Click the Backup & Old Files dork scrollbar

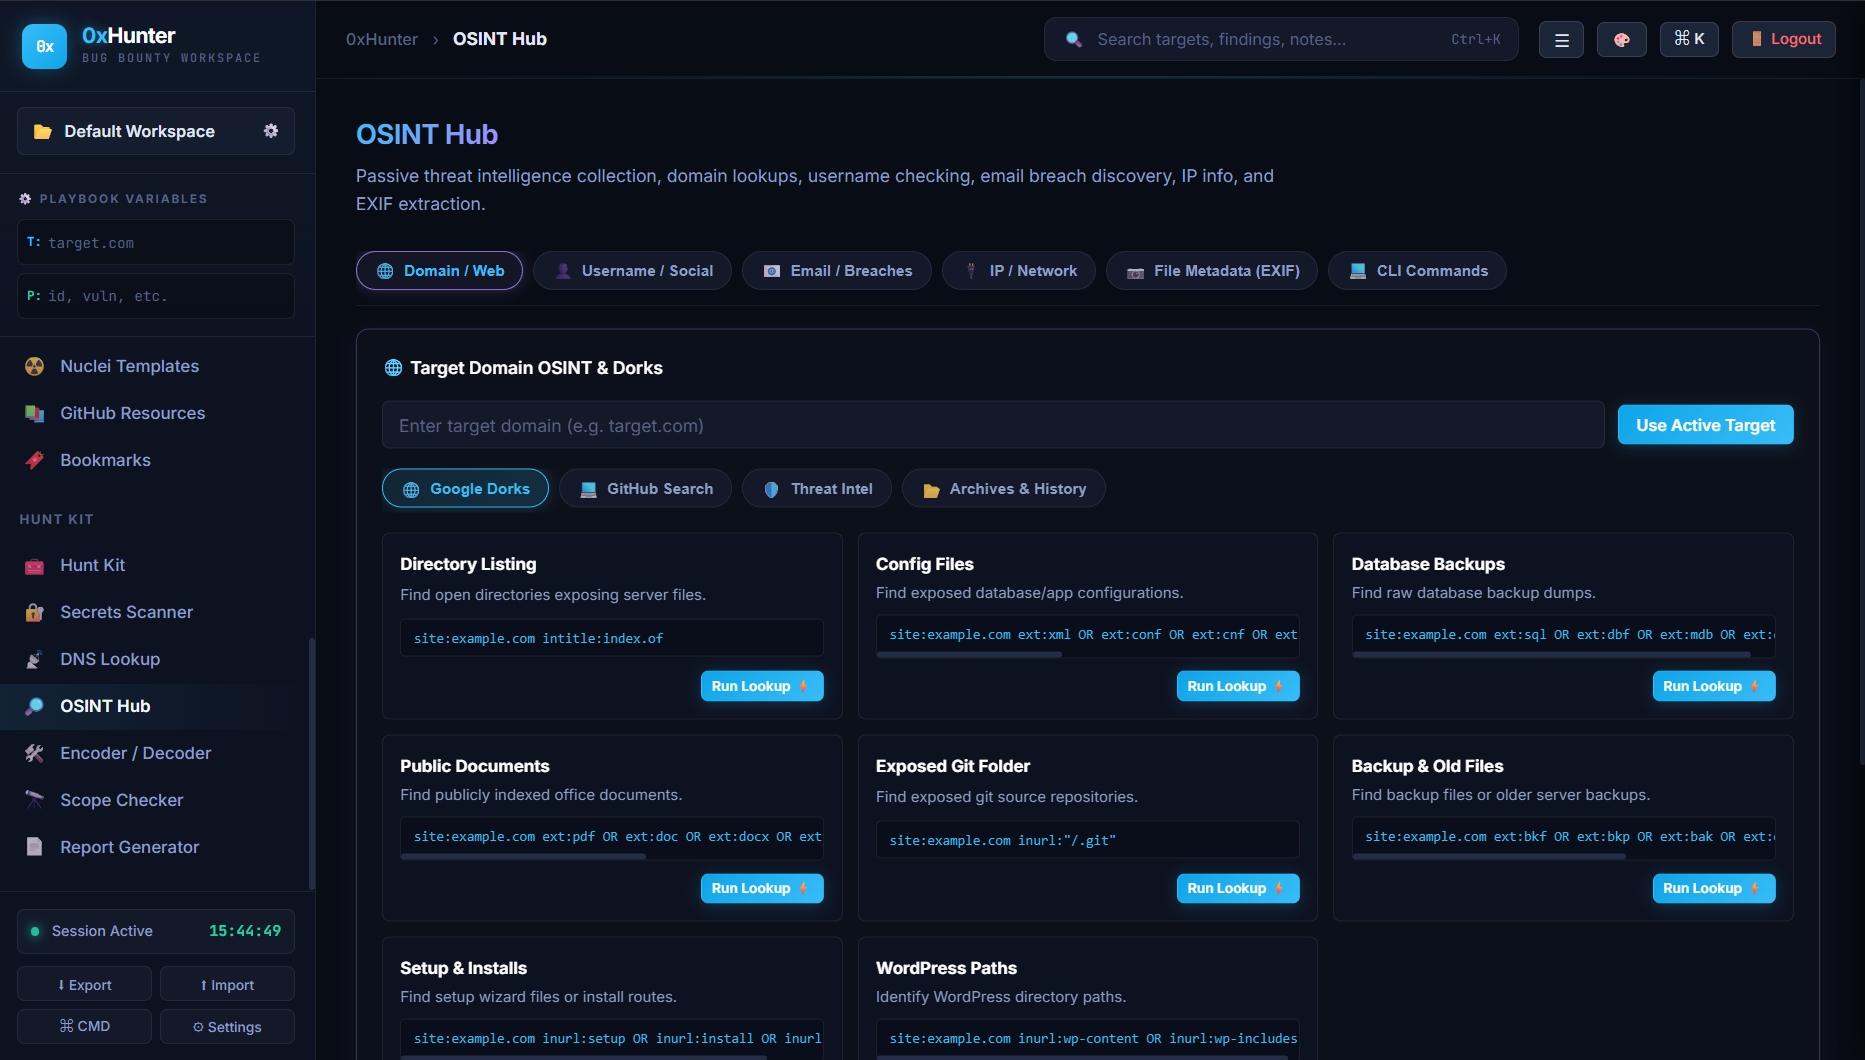(x=1489, y=857)
